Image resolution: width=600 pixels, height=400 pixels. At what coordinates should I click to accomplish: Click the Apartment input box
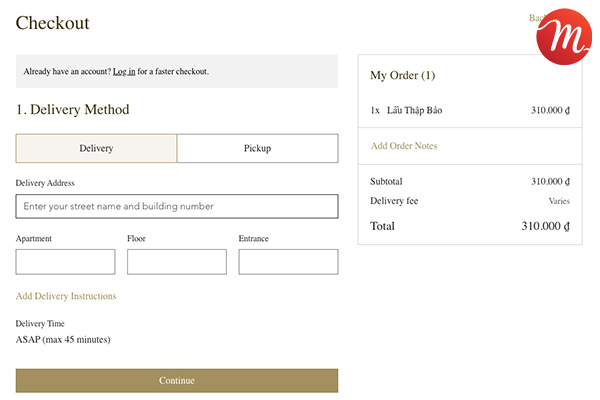click(65, 262)
